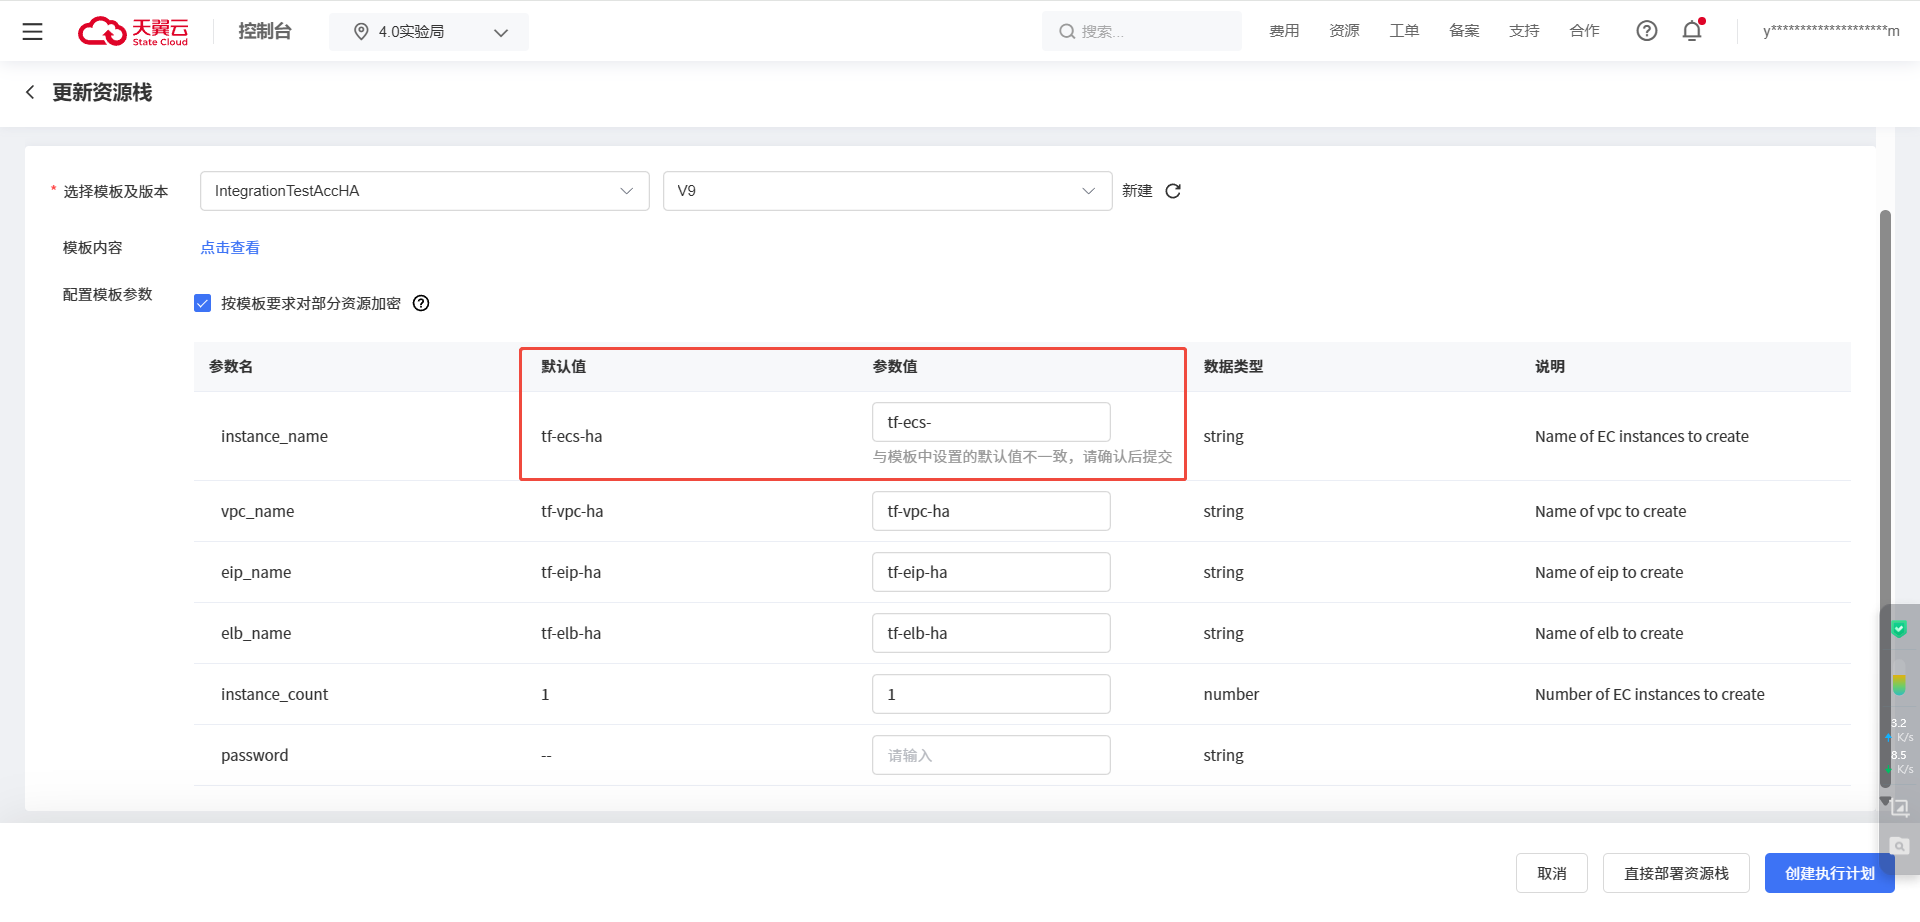Go back using the arrow beside 更新资源栈
Viewport: 1920px width, 922px height.
click(30, 92)
